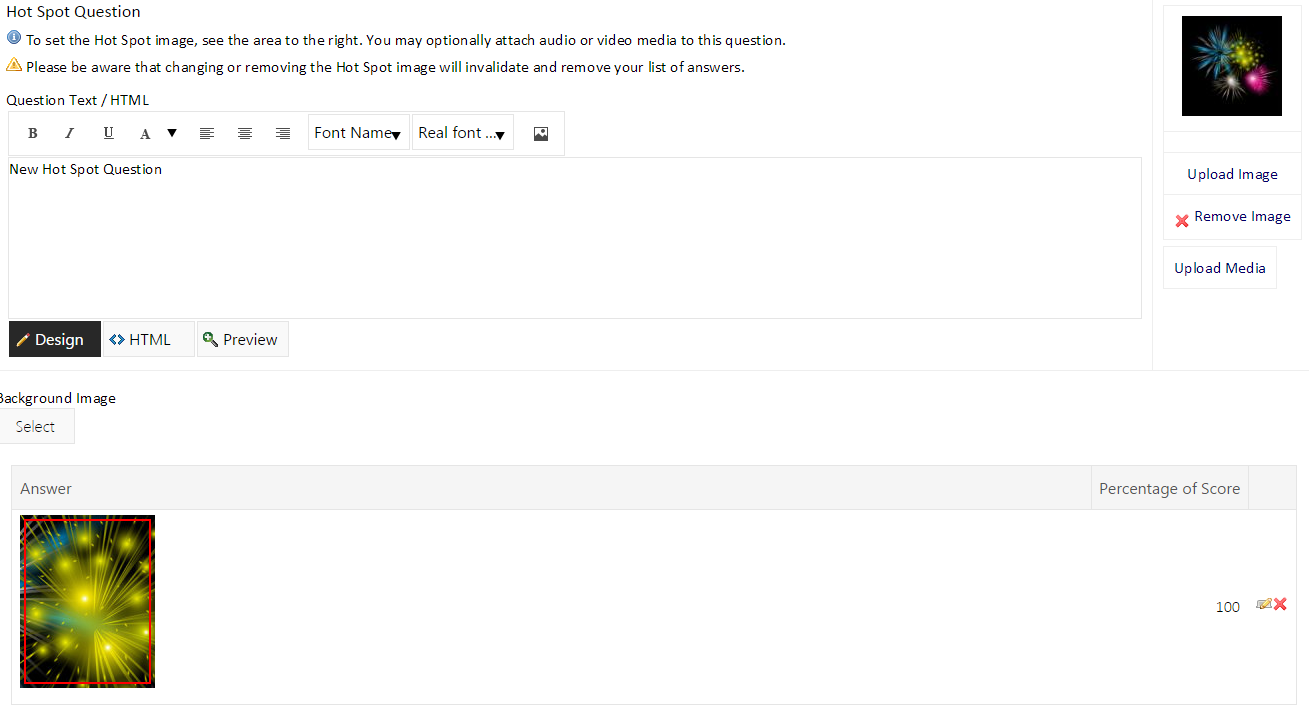Image resolution: width=1309 pixels, height=715 pixels.
Task: Toggle italic text formatting
Action: (x=70, y=133)
